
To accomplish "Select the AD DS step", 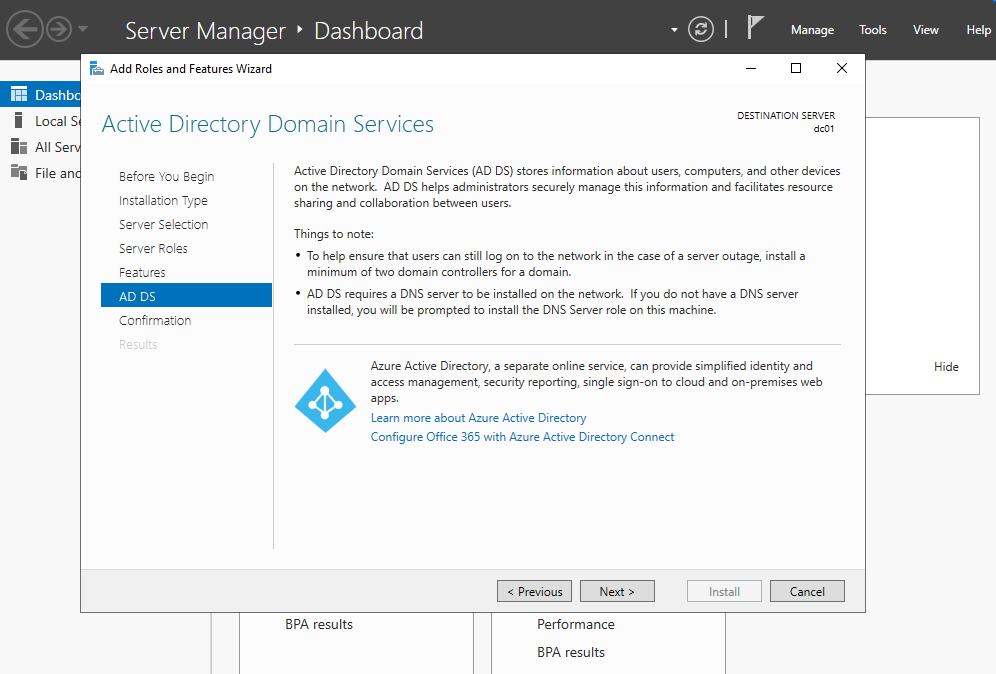I will (186, 295).
